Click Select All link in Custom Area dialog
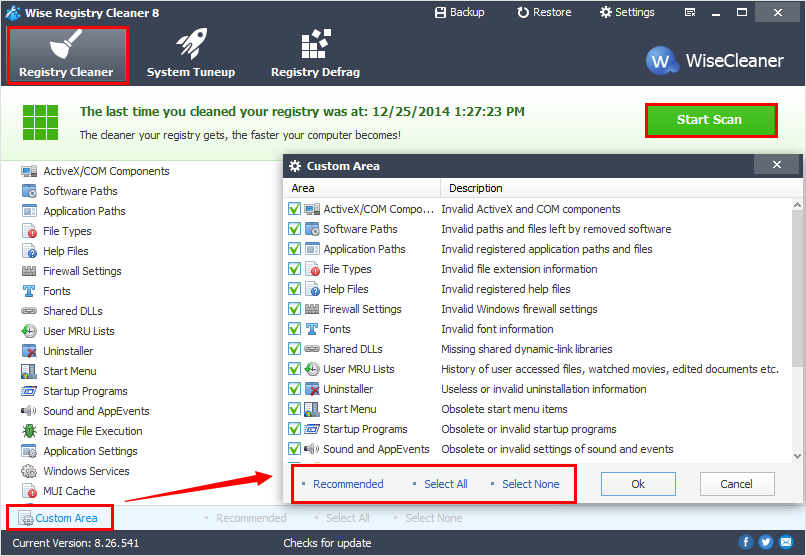The height and width of the screenshot is (556, 806). pos(446,484)
